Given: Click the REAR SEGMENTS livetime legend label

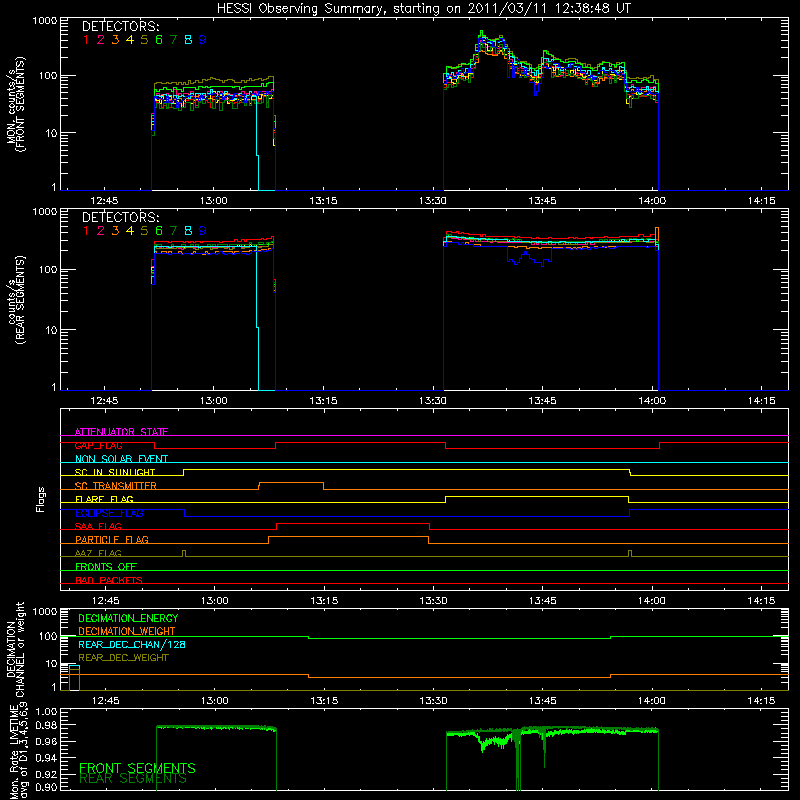Looking at the screenshot, I should click(x=133, y=779).
